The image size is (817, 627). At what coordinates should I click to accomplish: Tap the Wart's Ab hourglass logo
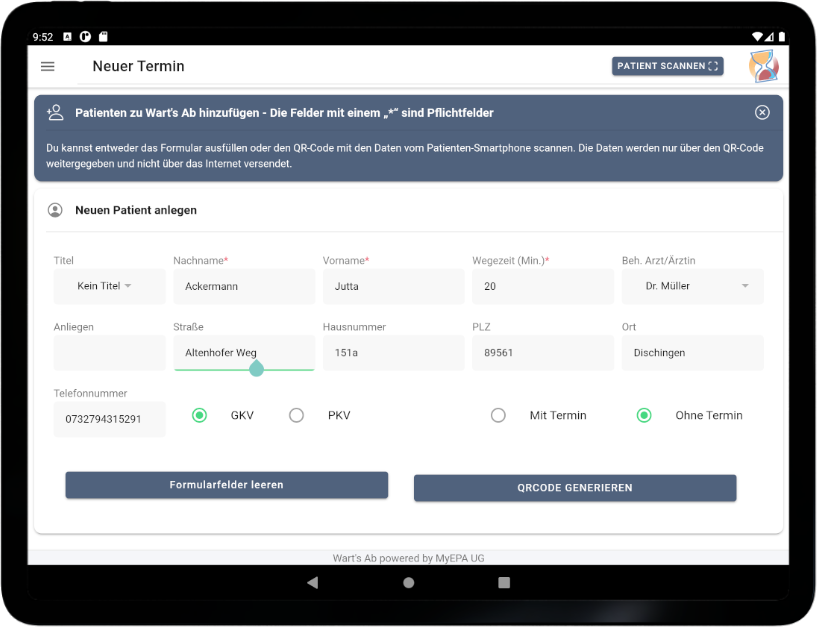pos(763,66)
